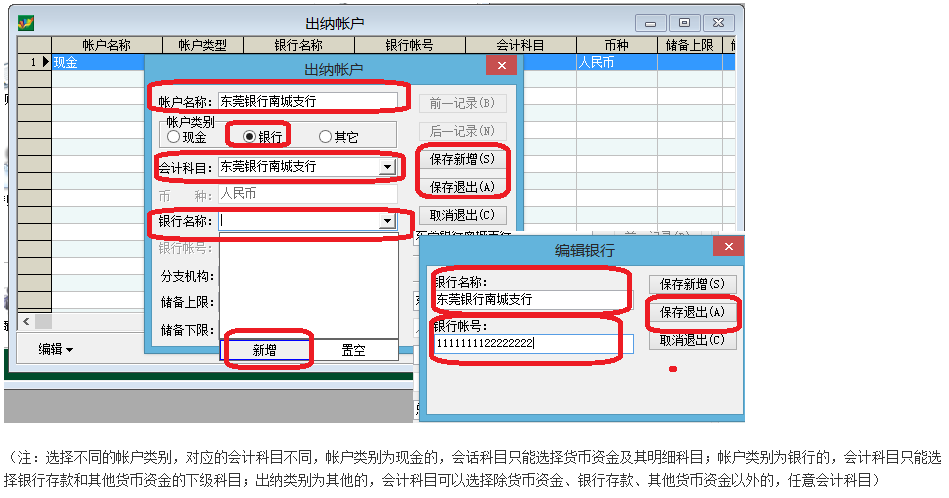Click the 帐户名称 column header
Image resolution: width=949 pixels, height=498 pixels.
point(107,45)
